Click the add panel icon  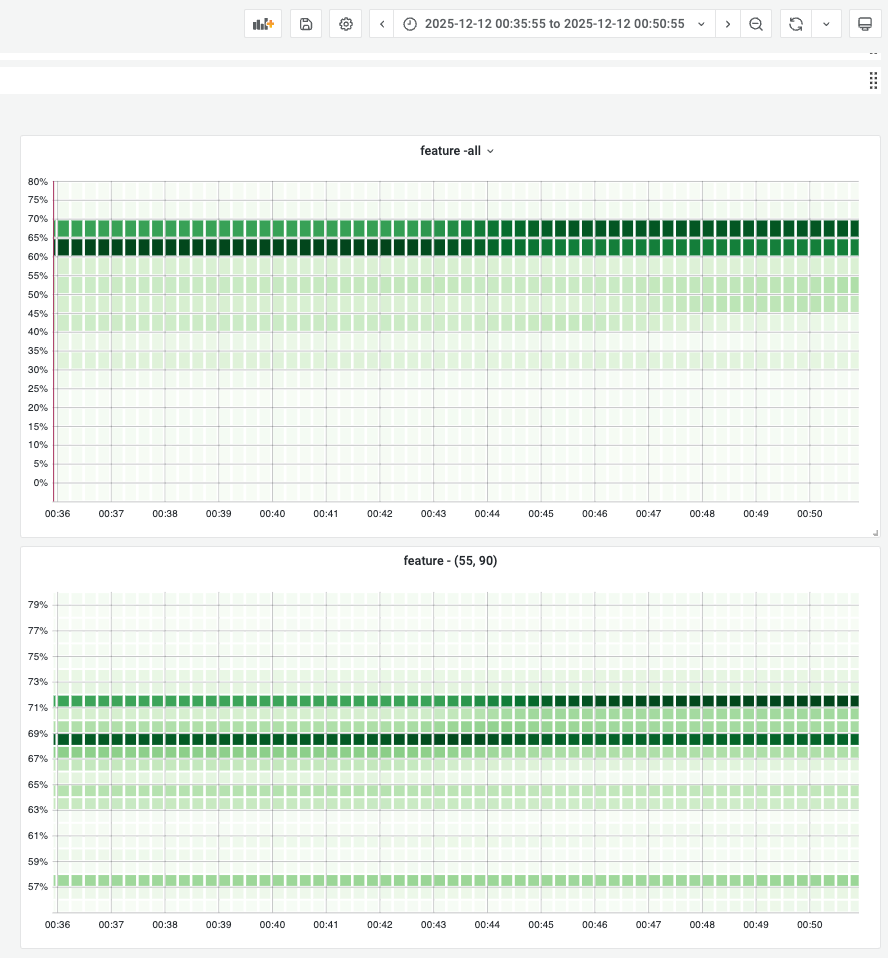click(x=262, y=23)
